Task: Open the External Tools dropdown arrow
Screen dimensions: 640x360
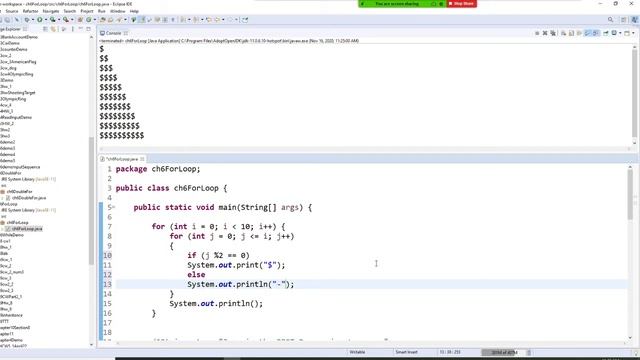Action: (x=72, y=20)
